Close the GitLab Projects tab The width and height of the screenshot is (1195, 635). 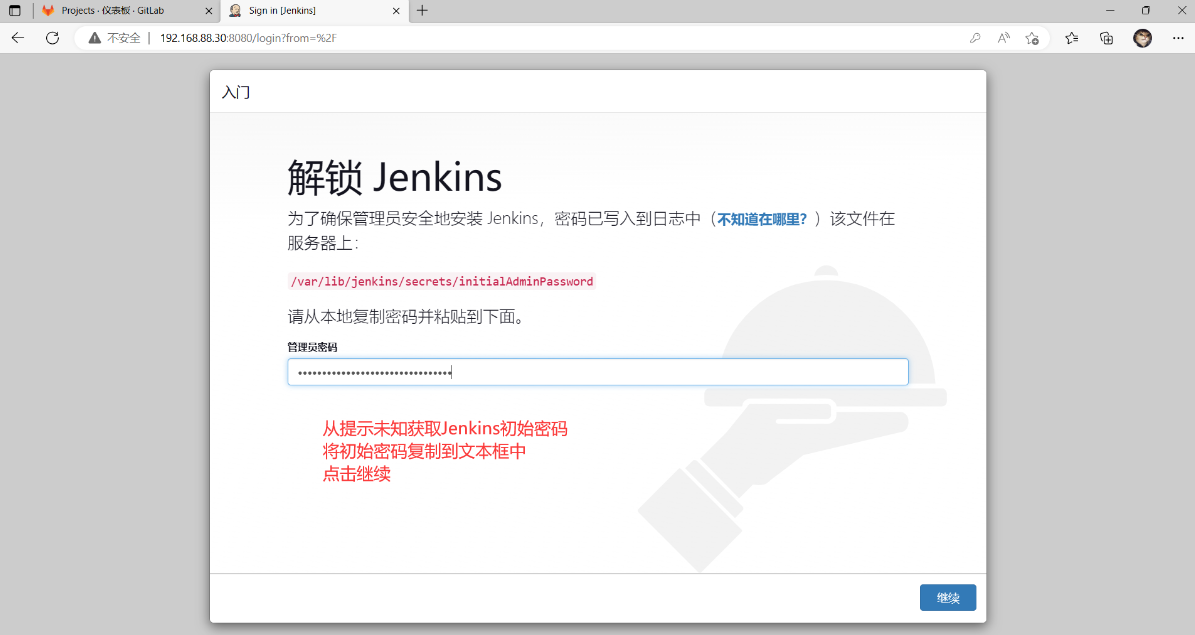(209, 11)
